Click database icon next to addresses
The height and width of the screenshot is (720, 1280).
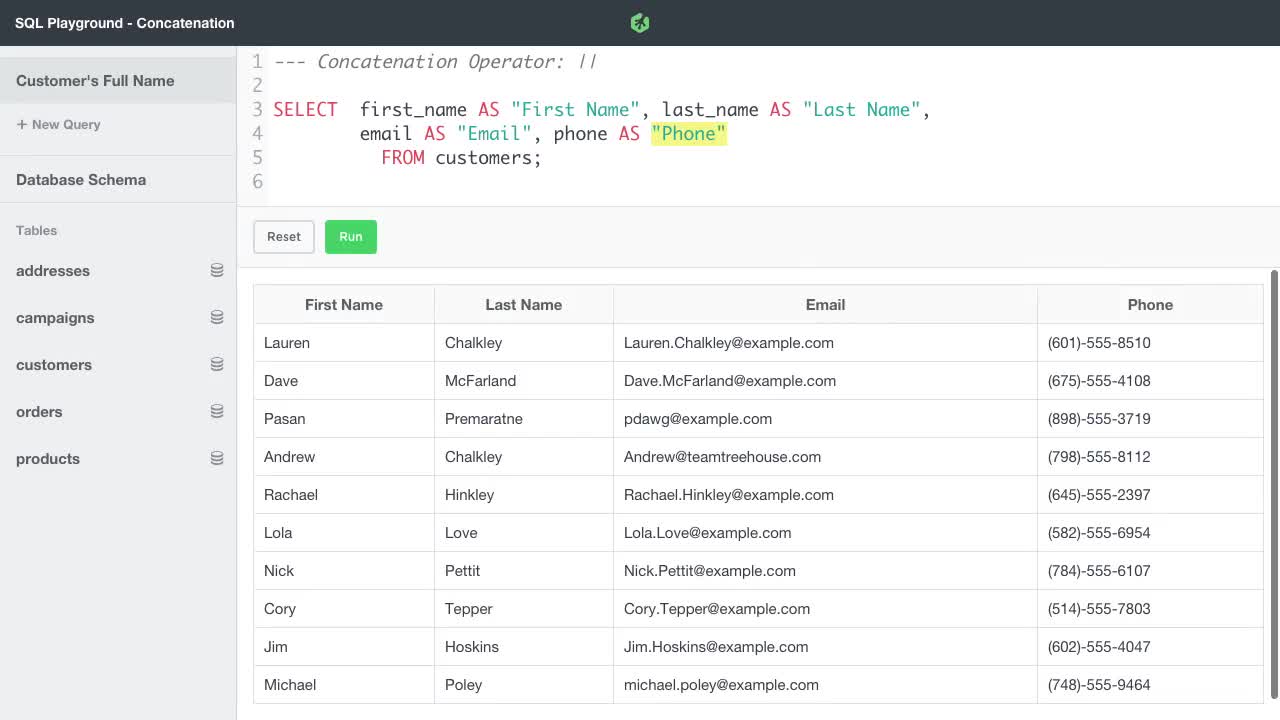pyautogui.click(x=217, y=271)
